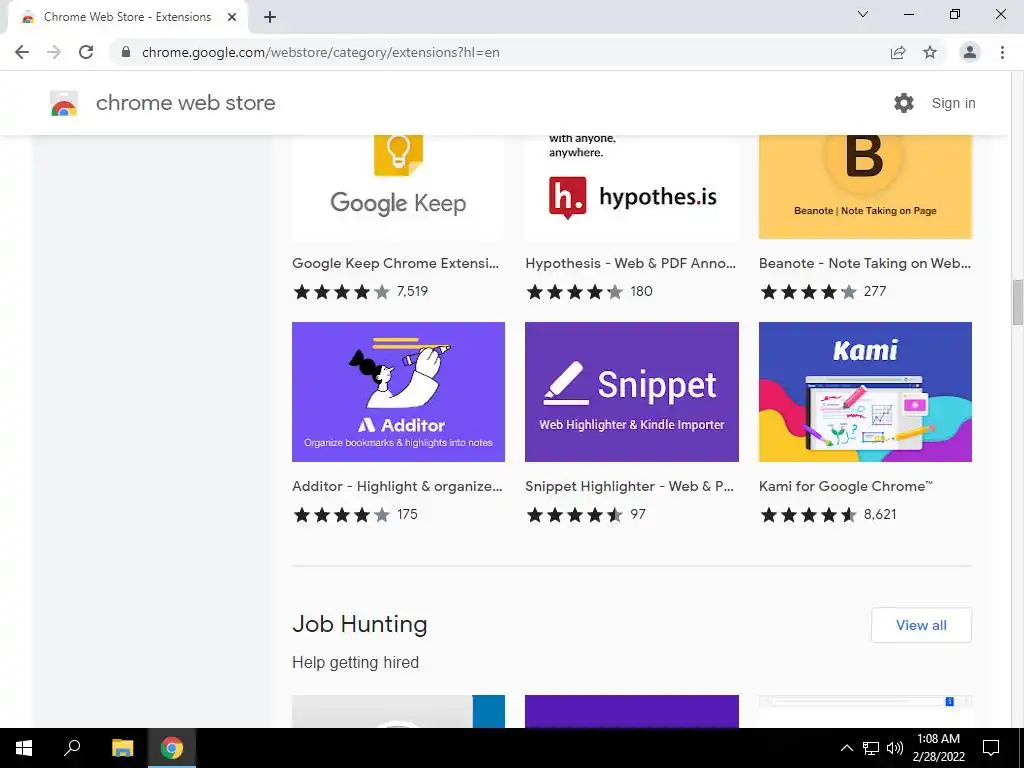Click the Help getting hired subtitle

coord(355,662)
